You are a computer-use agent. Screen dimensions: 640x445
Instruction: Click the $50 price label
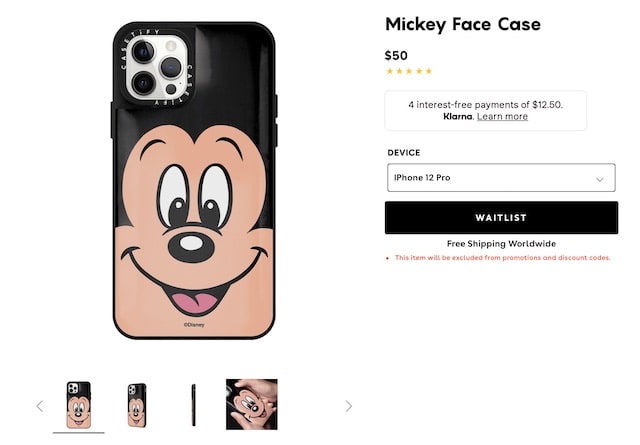(x=396, y=56)
